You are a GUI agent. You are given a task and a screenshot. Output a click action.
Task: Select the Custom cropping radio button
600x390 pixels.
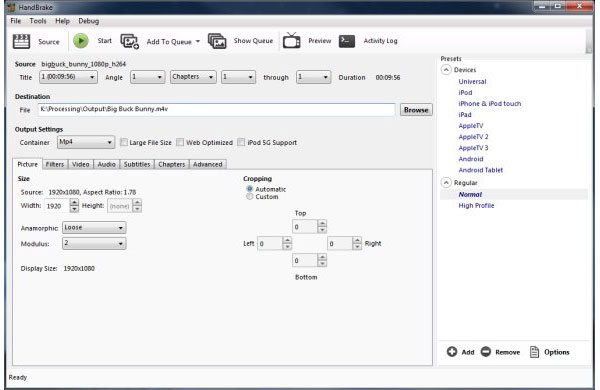249,197
